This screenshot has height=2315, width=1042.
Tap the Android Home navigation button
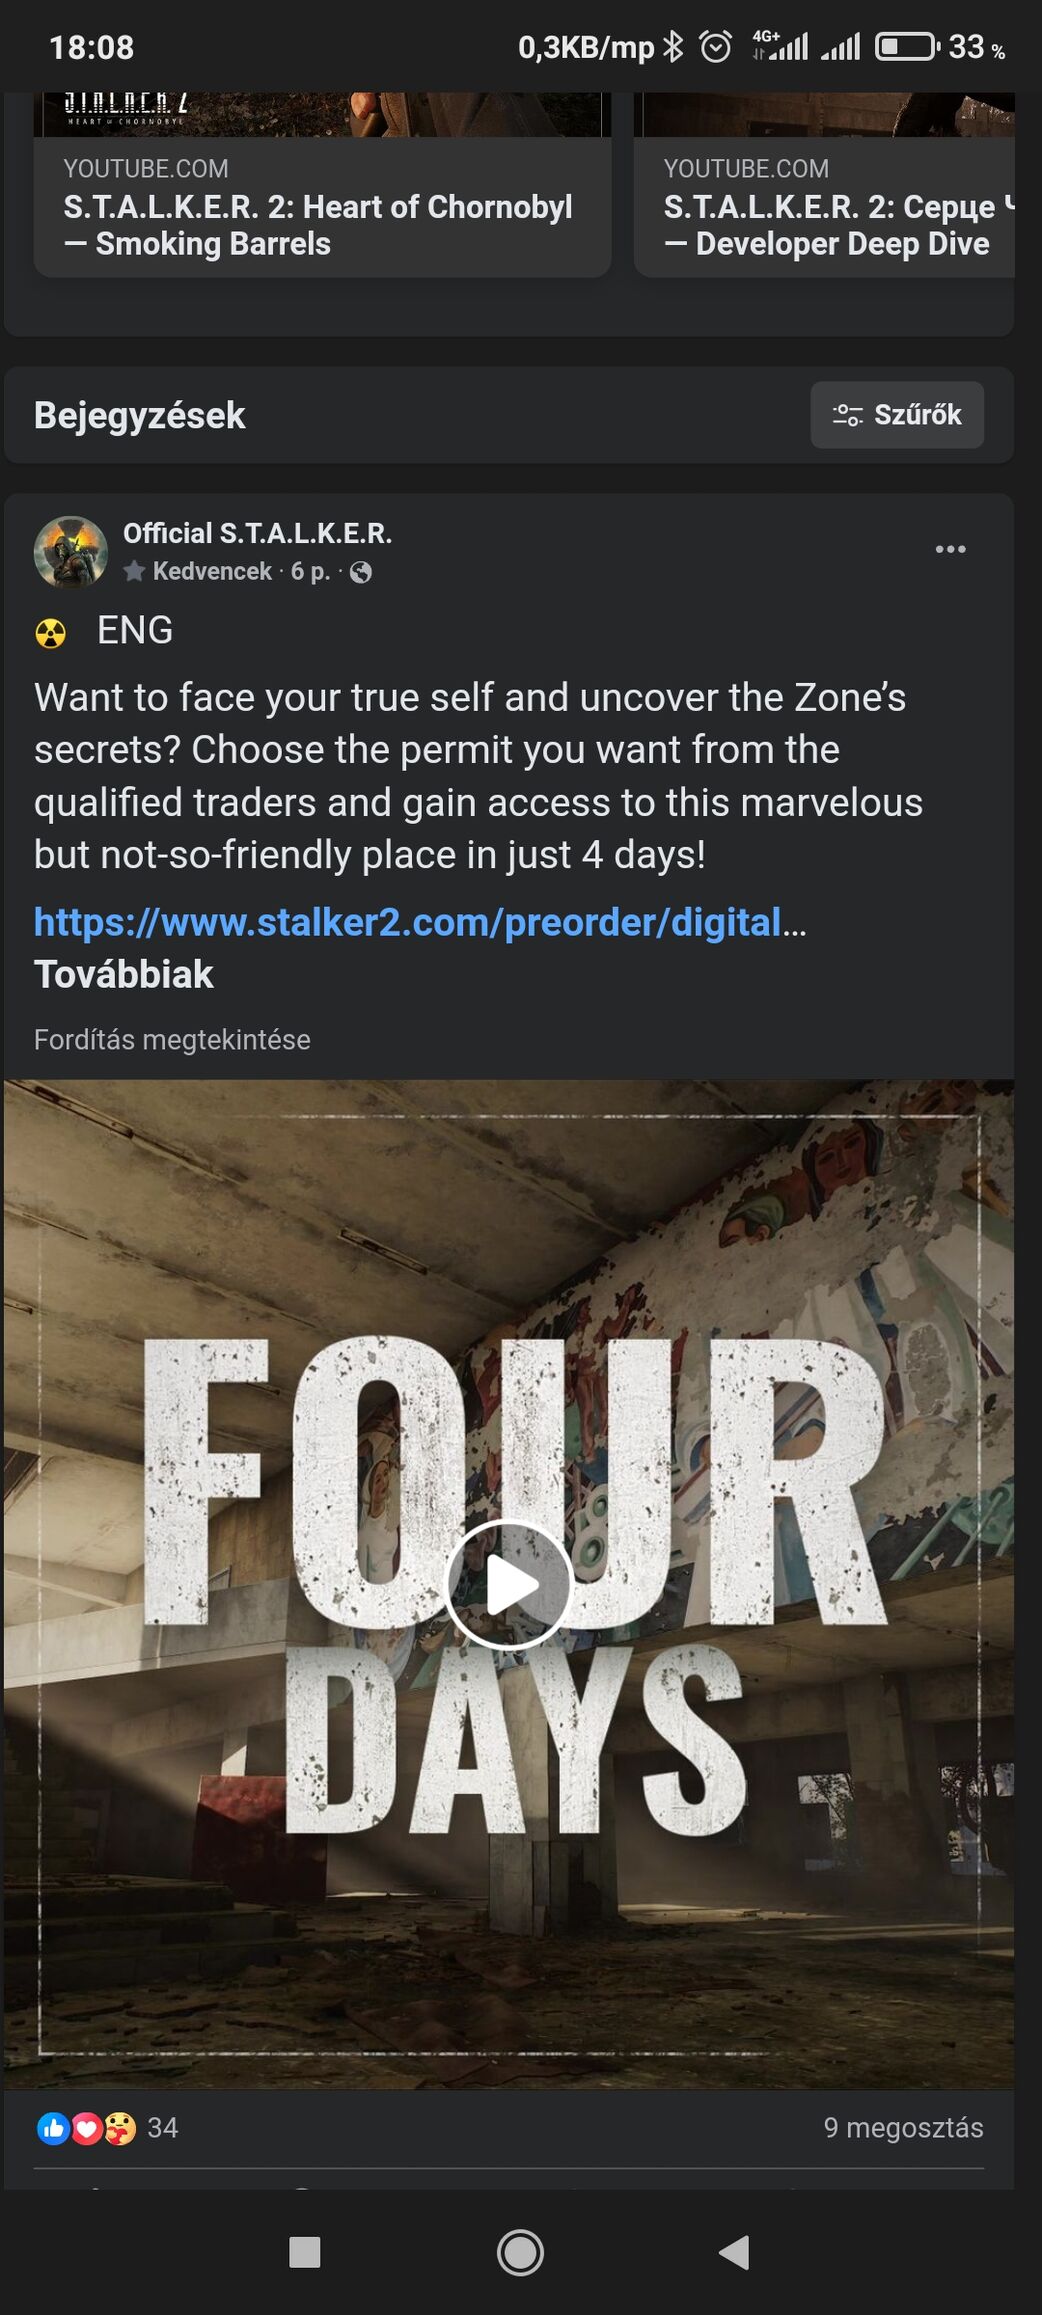(x=520, y=2253)
